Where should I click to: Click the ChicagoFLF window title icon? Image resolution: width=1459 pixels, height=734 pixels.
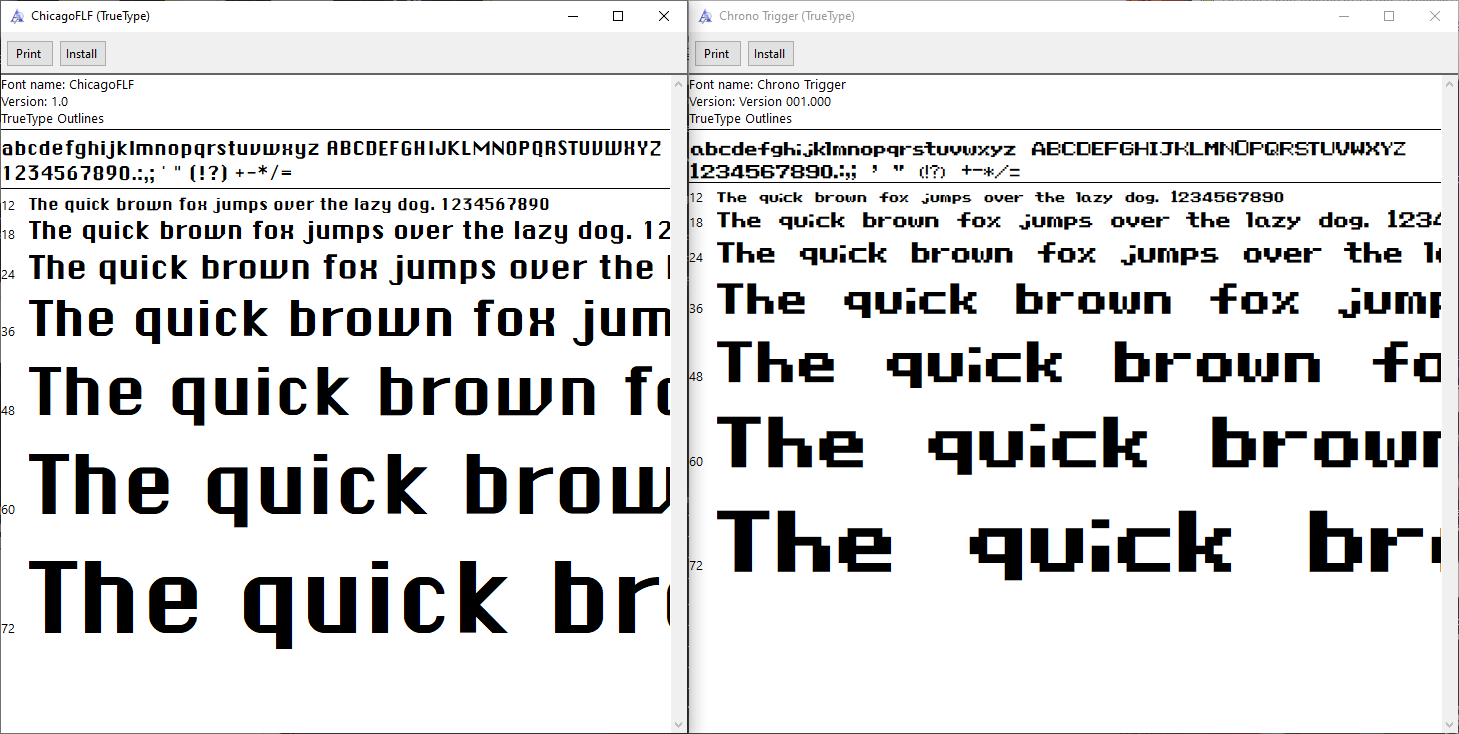point(17,16)
